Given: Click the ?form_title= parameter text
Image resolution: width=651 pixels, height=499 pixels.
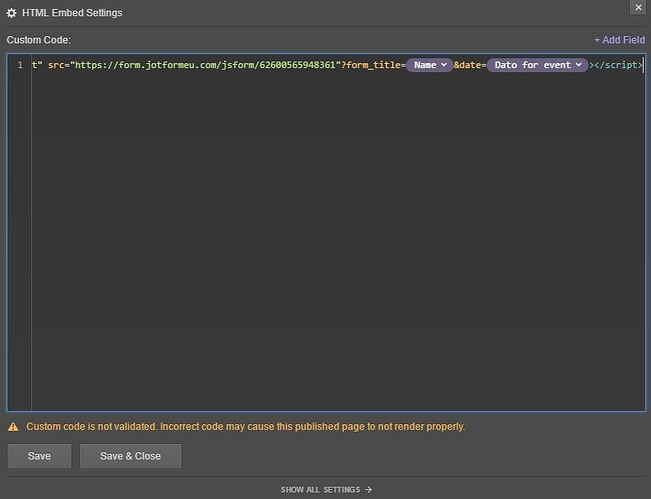Looking at the screenshot, I should click(373, 65).
